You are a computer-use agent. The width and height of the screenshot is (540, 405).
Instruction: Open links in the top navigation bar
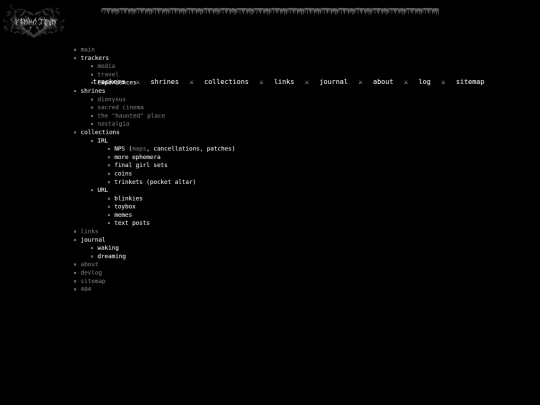284,82
